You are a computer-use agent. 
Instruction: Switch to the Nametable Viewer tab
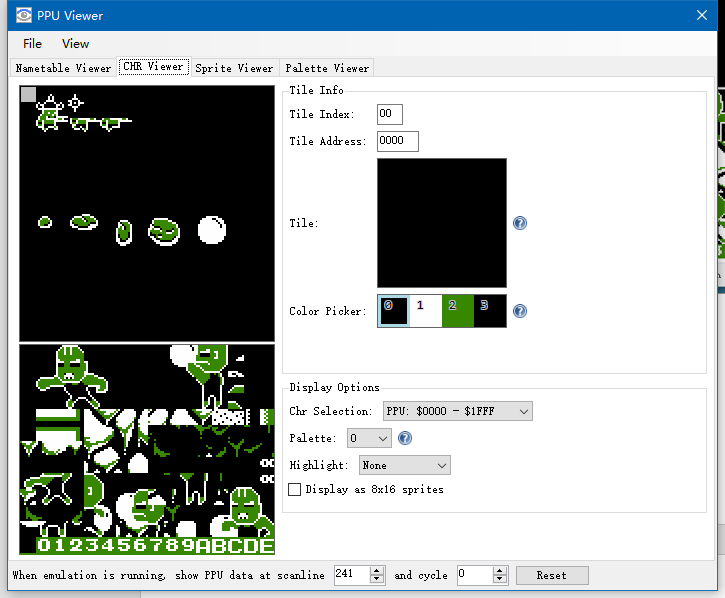click(63, 68)
